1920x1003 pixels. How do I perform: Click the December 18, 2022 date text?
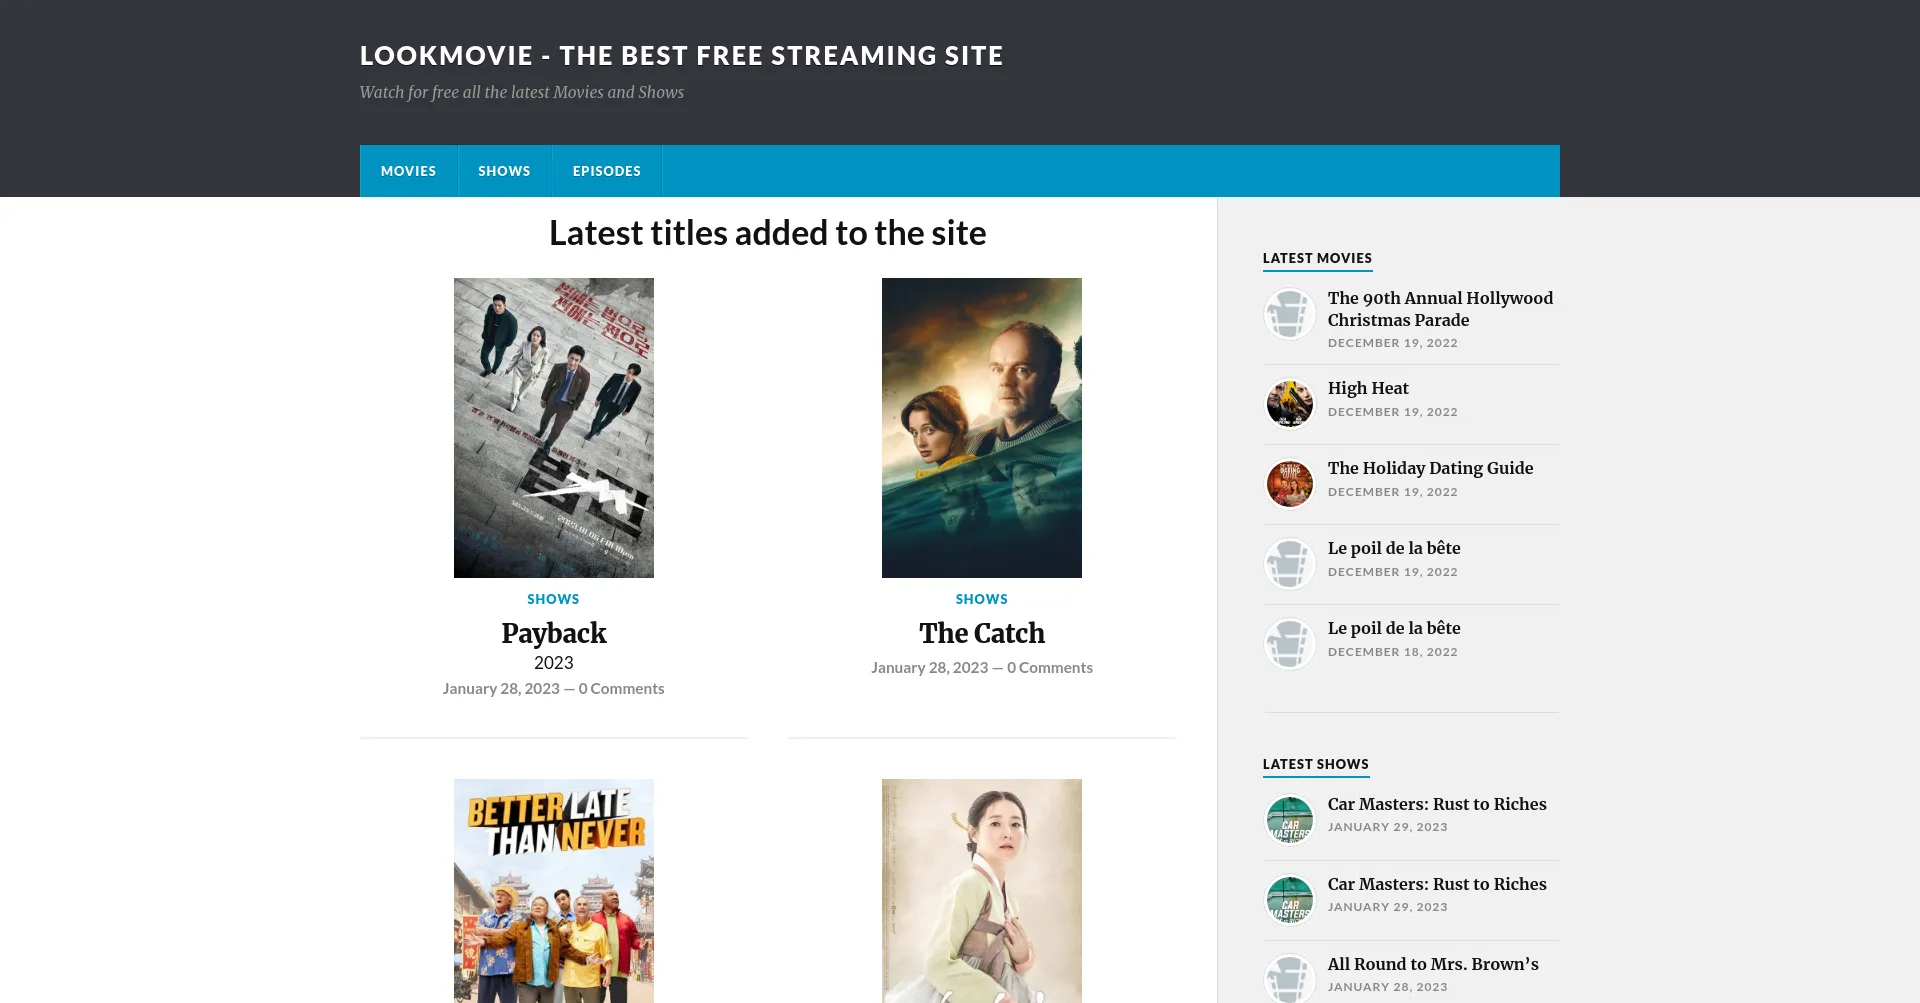1393,652
